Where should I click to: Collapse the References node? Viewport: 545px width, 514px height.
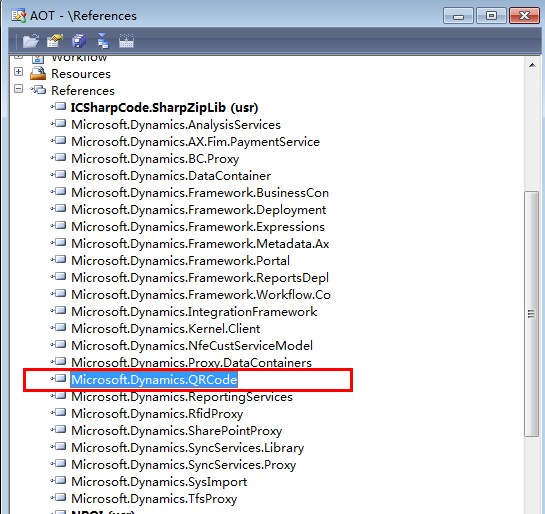(x=18, y=89)
